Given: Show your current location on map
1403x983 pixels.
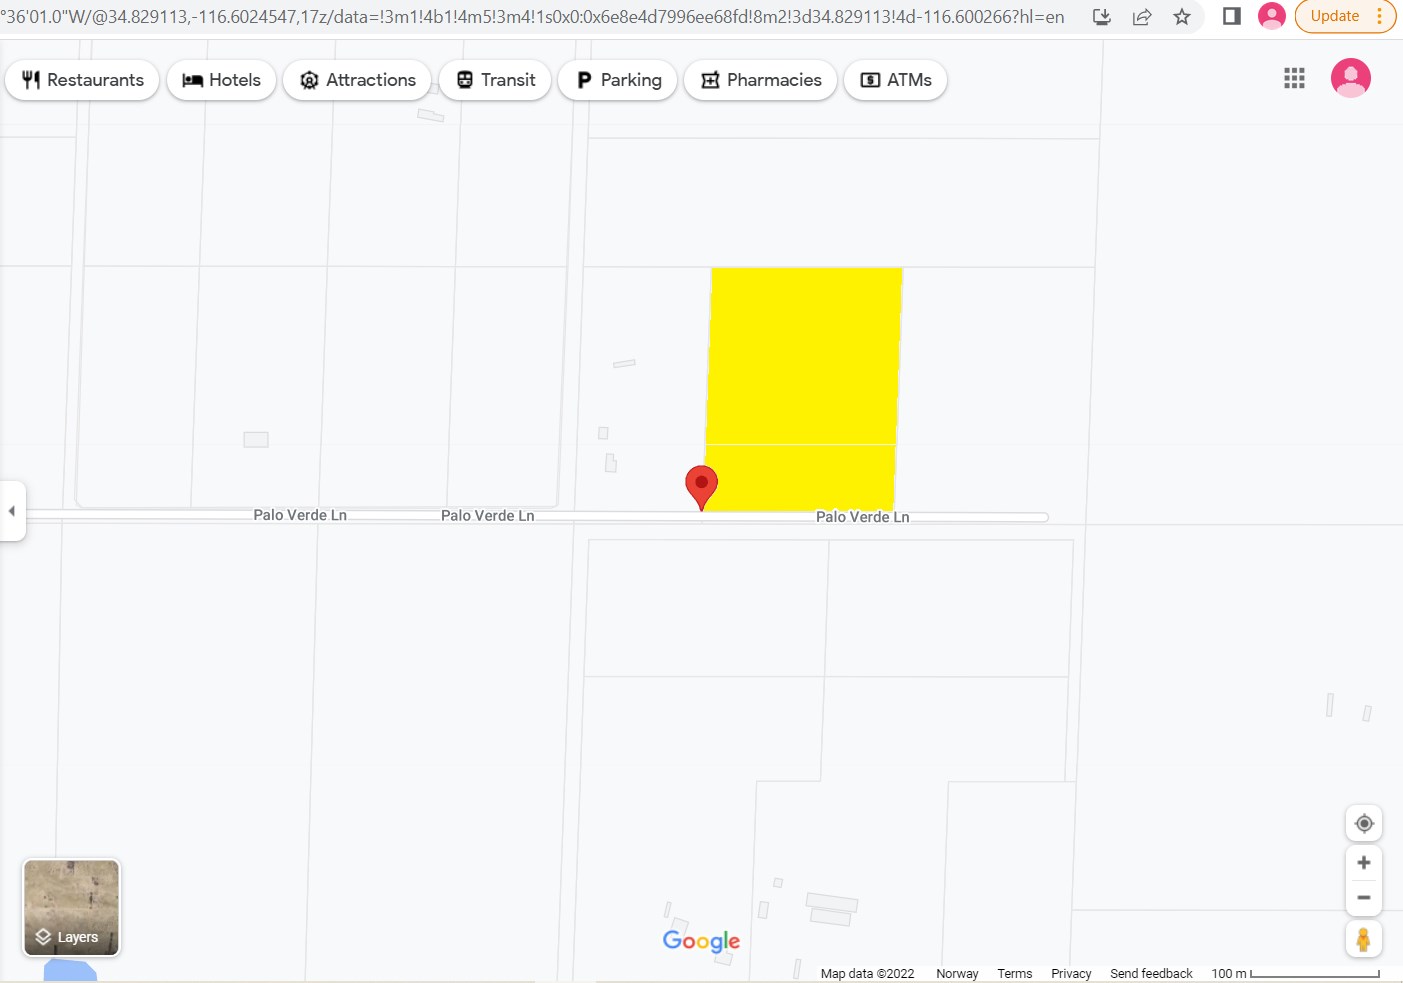Looking at the screenshot, I should [1363, 824].
